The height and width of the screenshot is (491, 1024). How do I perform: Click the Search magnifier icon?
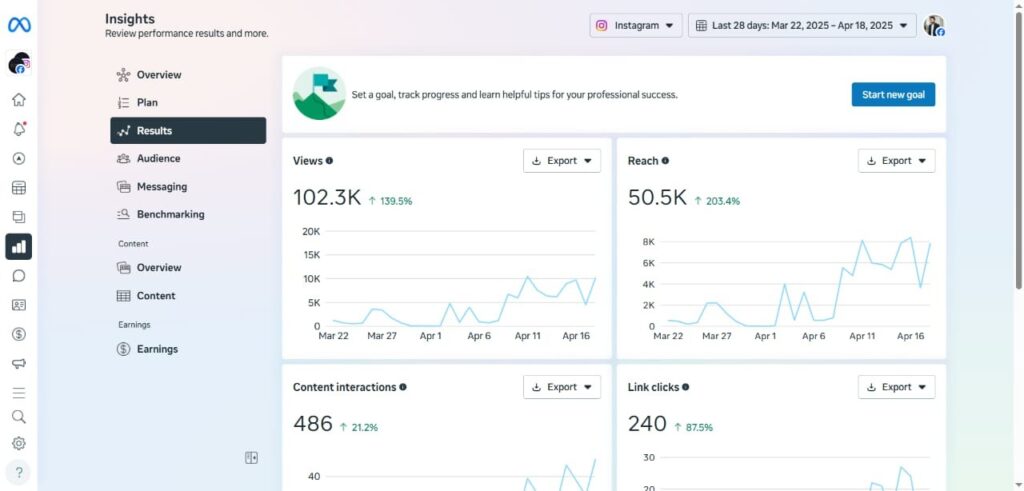pos(19,417)
